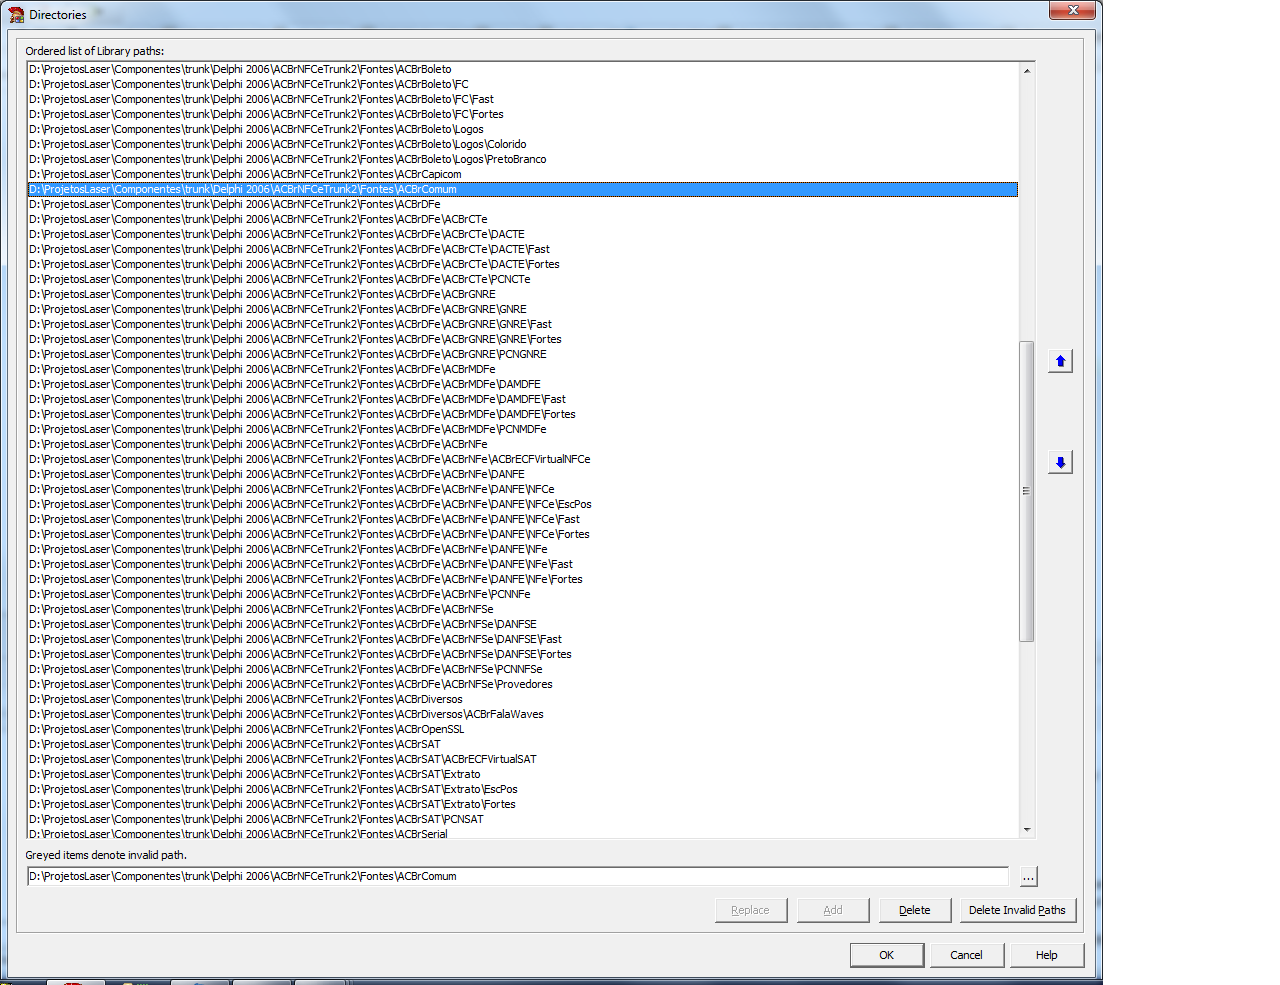This screenshot has height=985, width=1280.
Task: Select the path ending in ACBrNFe\DANFE
Action: [523, 474]
